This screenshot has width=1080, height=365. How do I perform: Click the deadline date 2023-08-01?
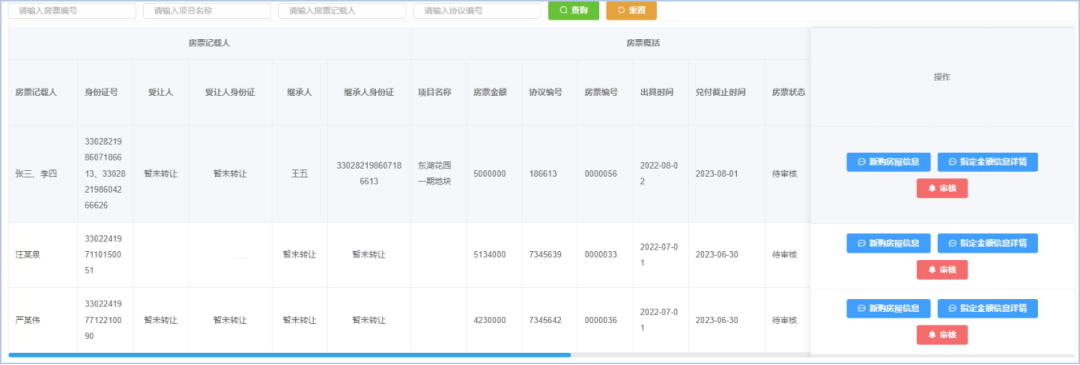coord(717,174)
